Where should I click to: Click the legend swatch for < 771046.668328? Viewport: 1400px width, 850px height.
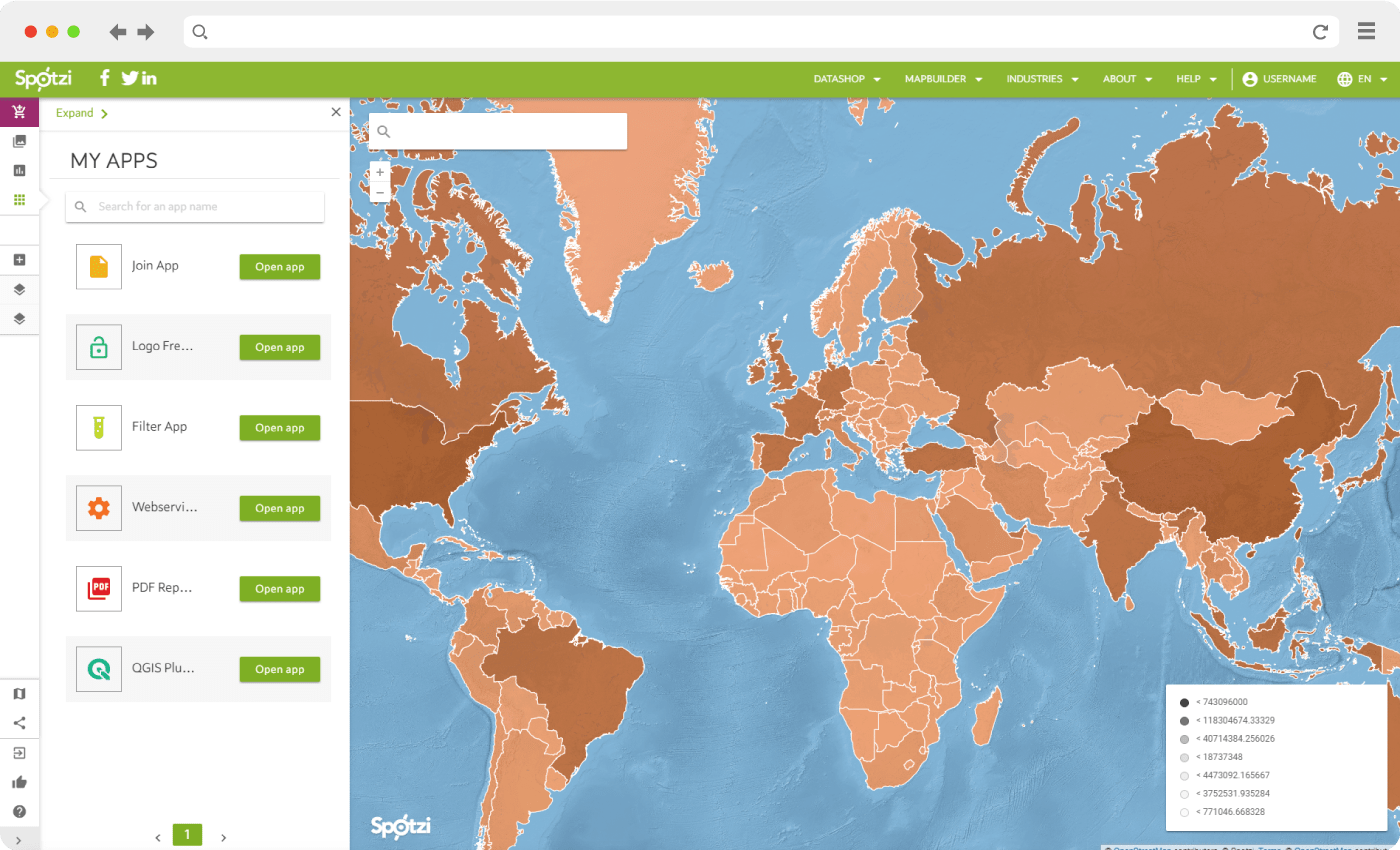pos(1184,812)
